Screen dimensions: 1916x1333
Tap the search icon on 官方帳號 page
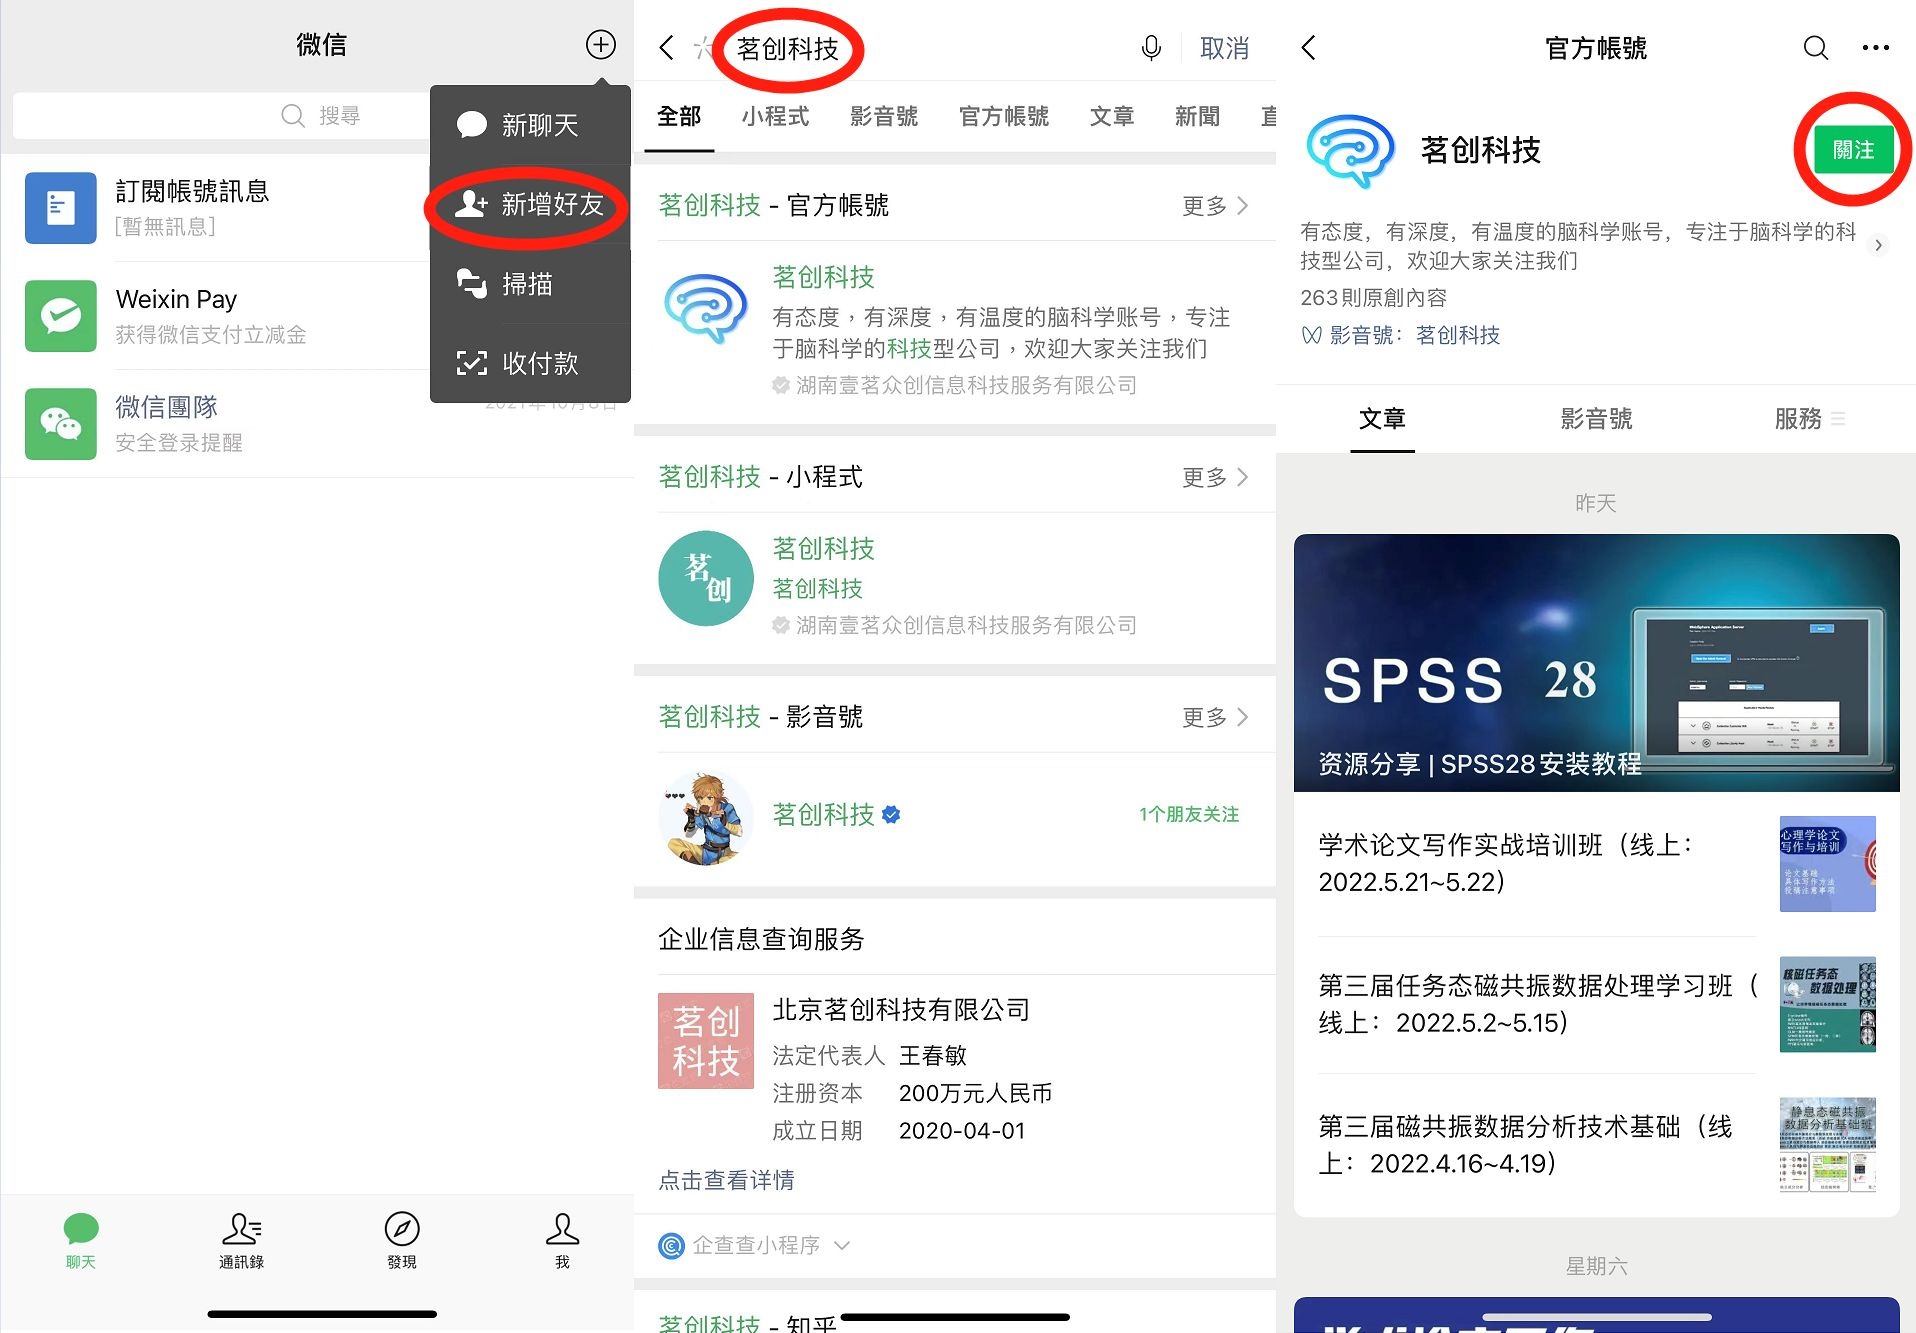click(1815, 47)
